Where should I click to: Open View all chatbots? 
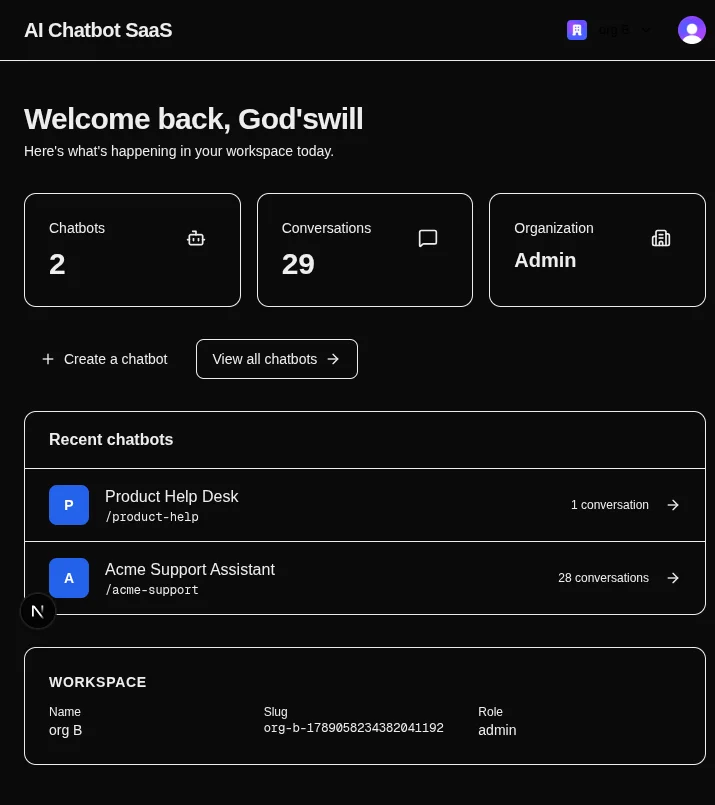tap(277, 359)
